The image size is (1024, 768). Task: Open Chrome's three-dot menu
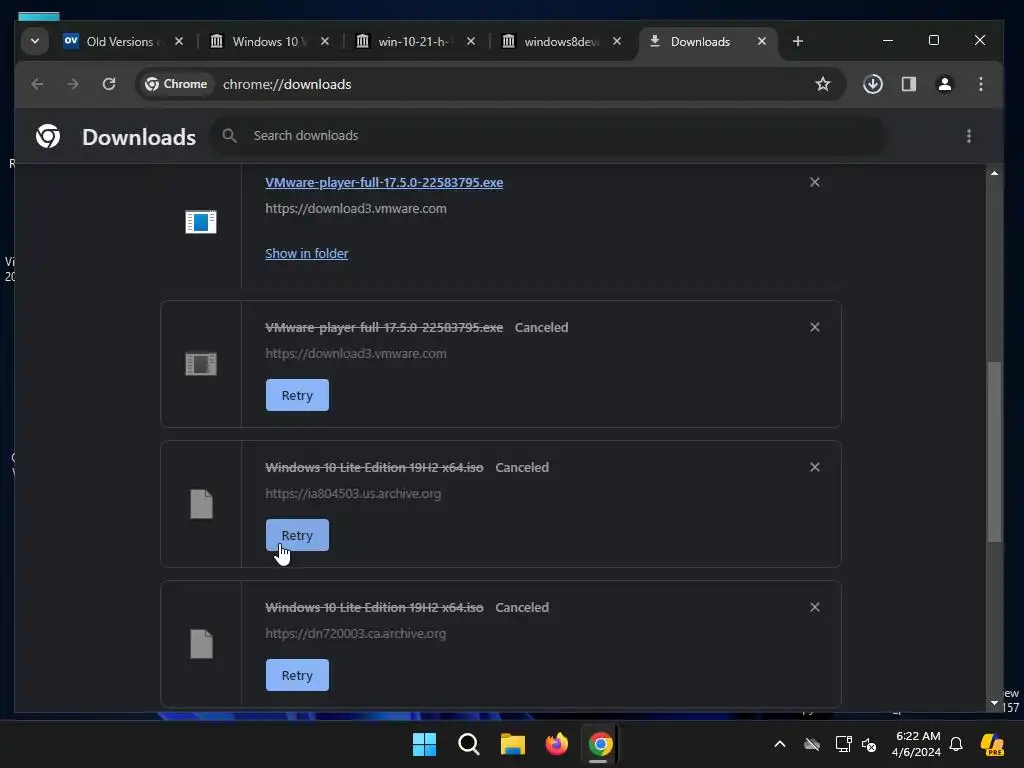pos(981,84)
